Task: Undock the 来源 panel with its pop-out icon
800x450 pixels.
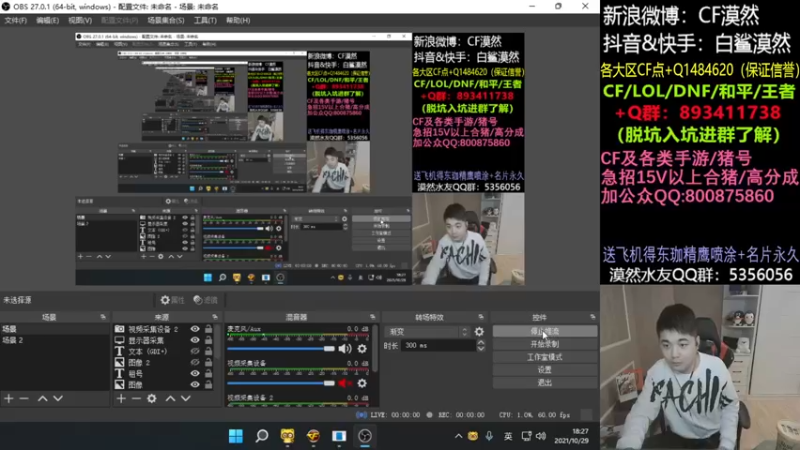Action: [x=215, y=317]
